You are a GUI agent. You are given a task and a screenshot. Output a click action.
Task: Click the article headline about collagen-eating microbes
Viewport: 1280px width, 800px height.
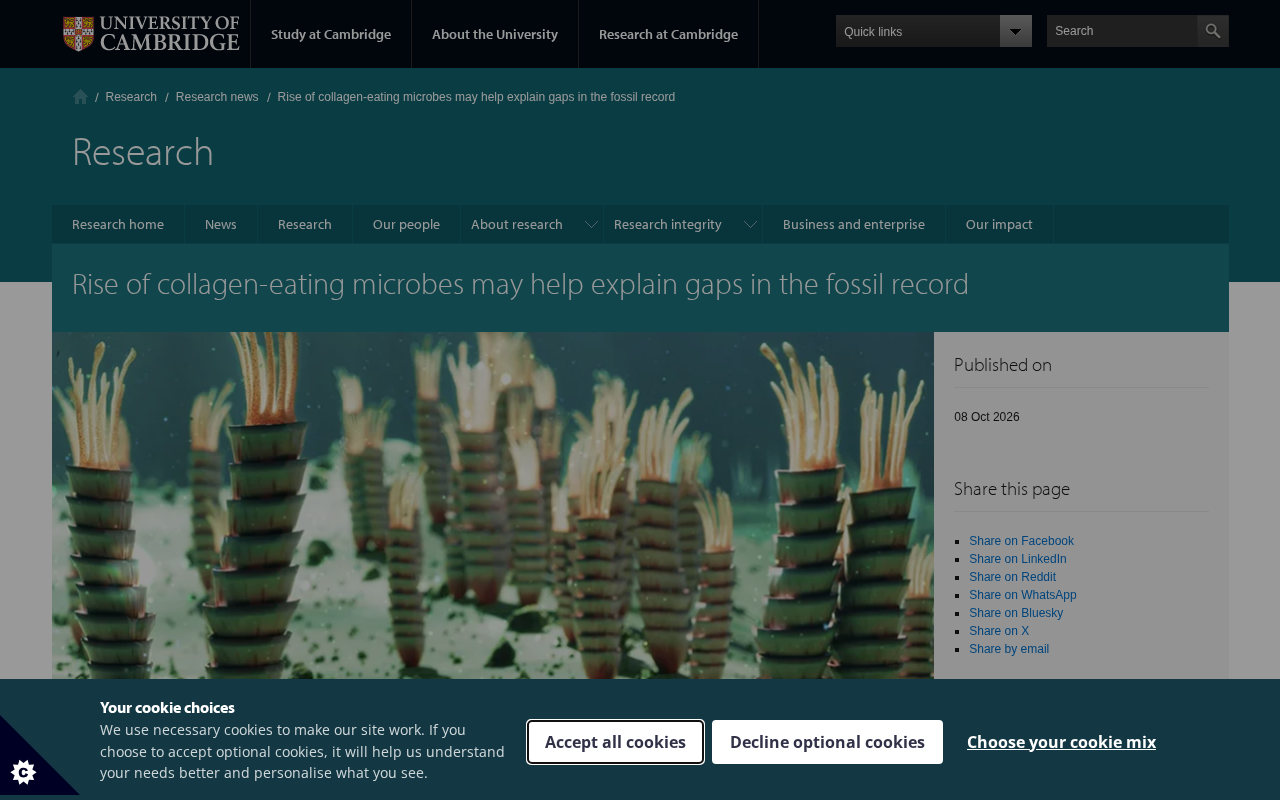tap(520, 284)
